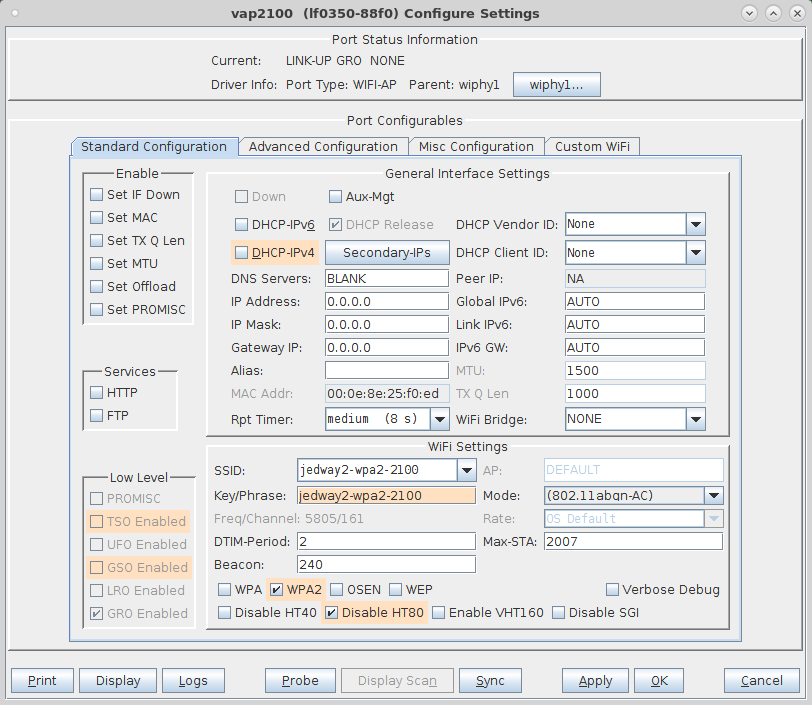Open the Rpt Timer dropdown
The image size is (812, 705).
[439, 419]
